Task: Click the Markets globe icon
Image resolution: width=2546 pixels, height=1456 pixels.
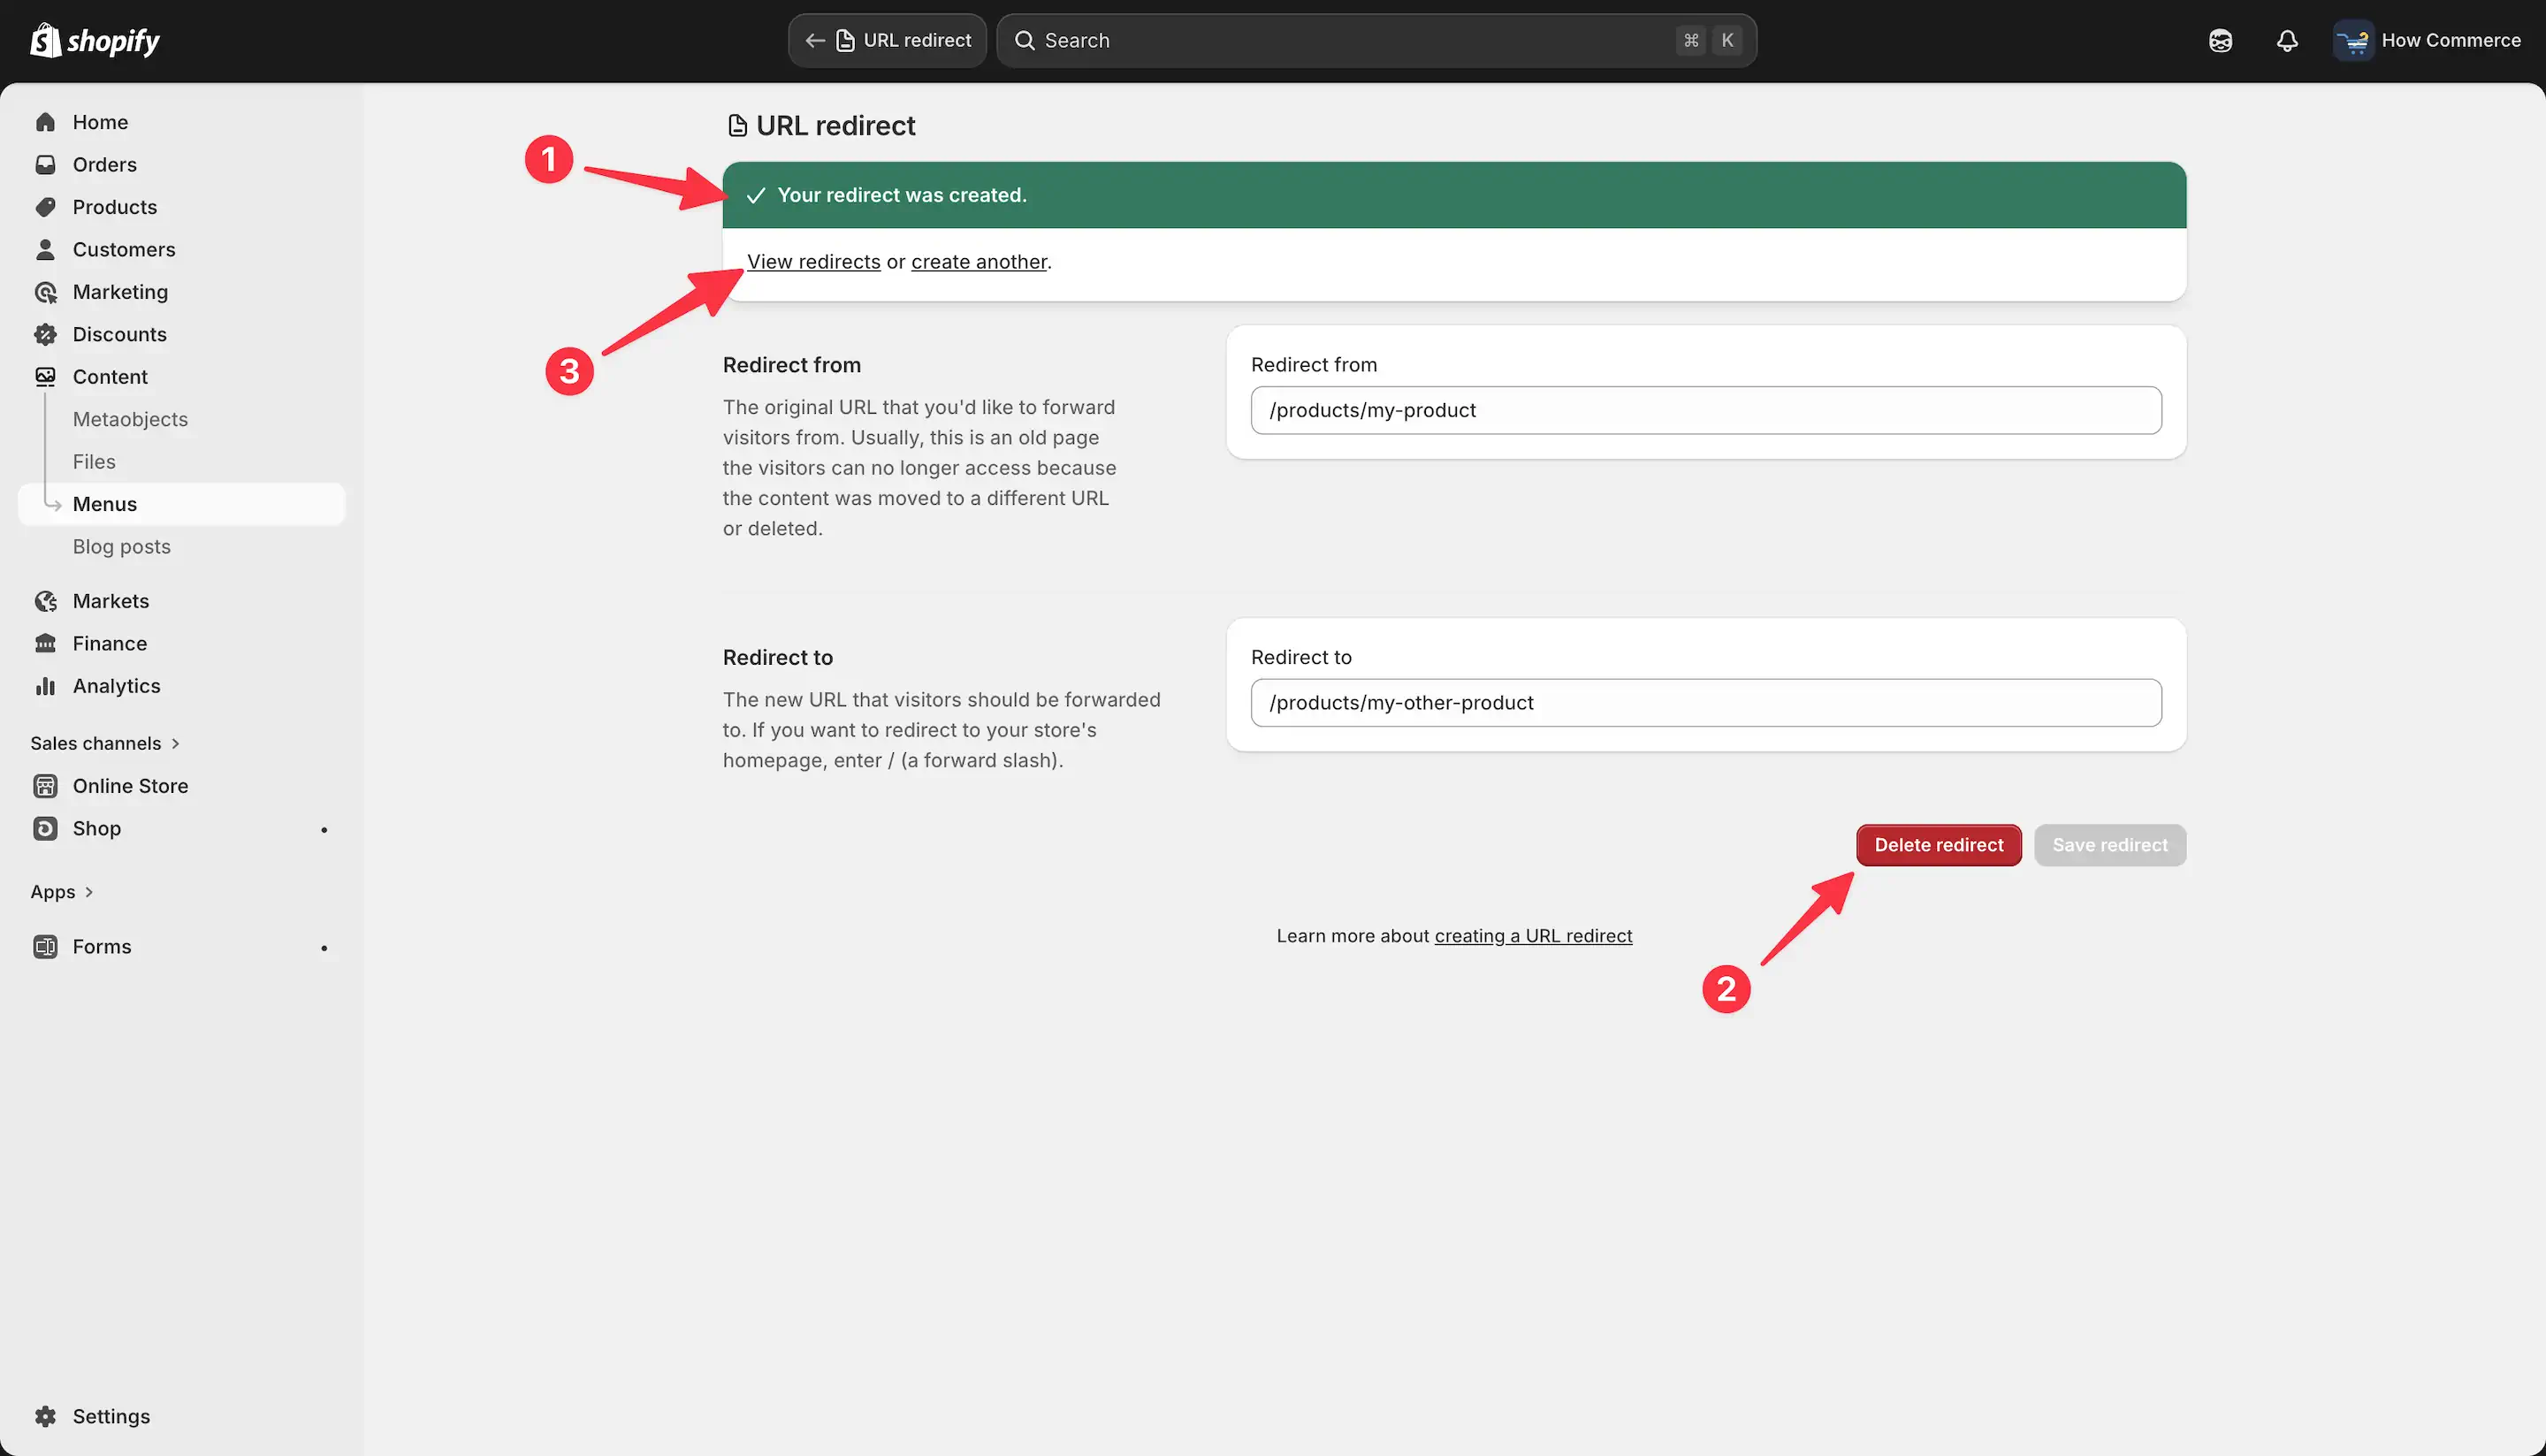Action: pos(45,601)
